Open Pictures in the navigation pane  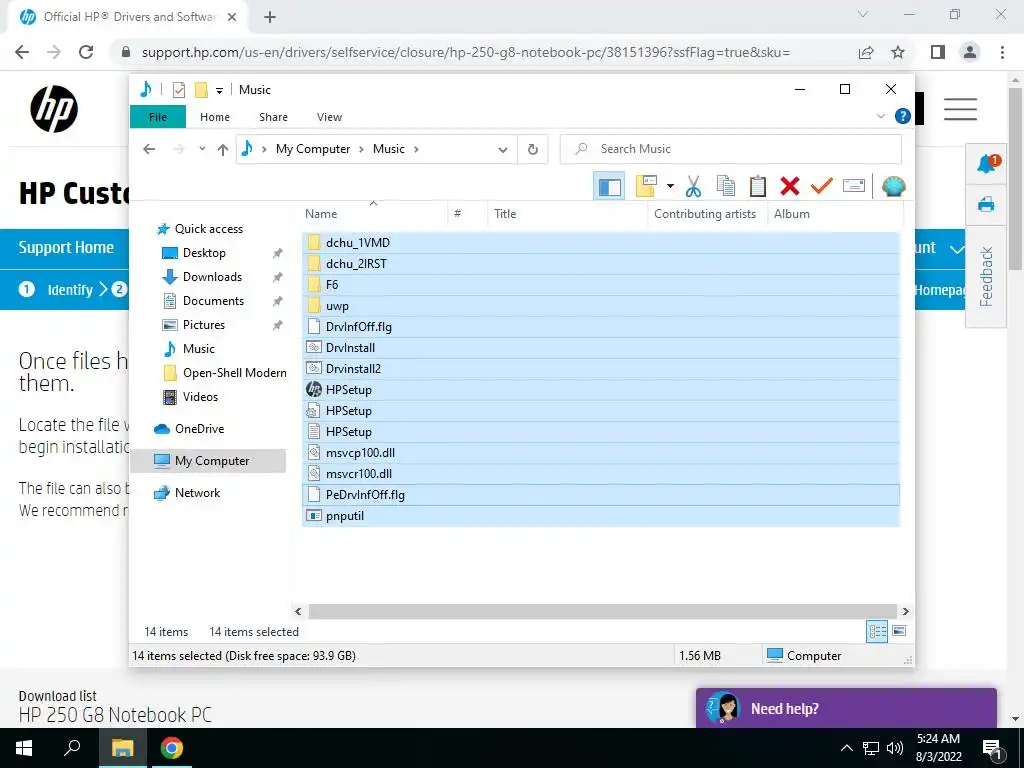pyautogui.click(x=204, y=325)
